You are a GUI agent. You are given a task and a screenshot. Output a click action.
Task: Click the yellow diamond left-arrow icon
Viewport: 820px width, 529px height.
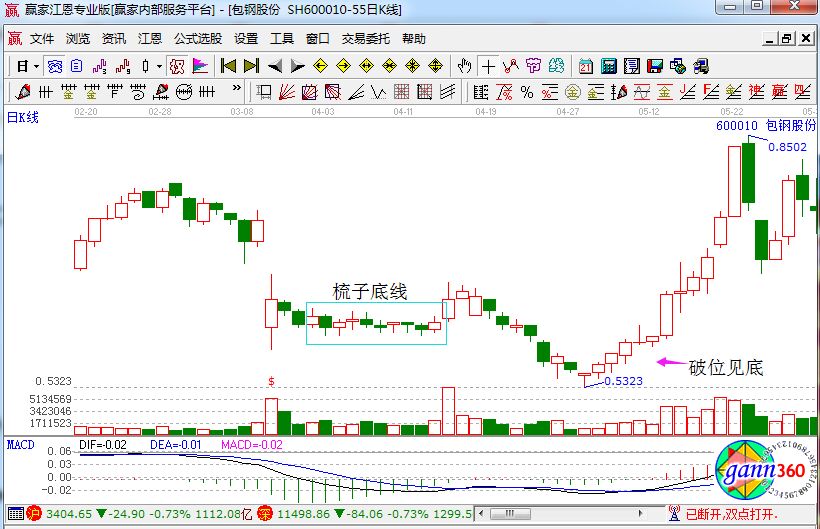tap(320, 66)
